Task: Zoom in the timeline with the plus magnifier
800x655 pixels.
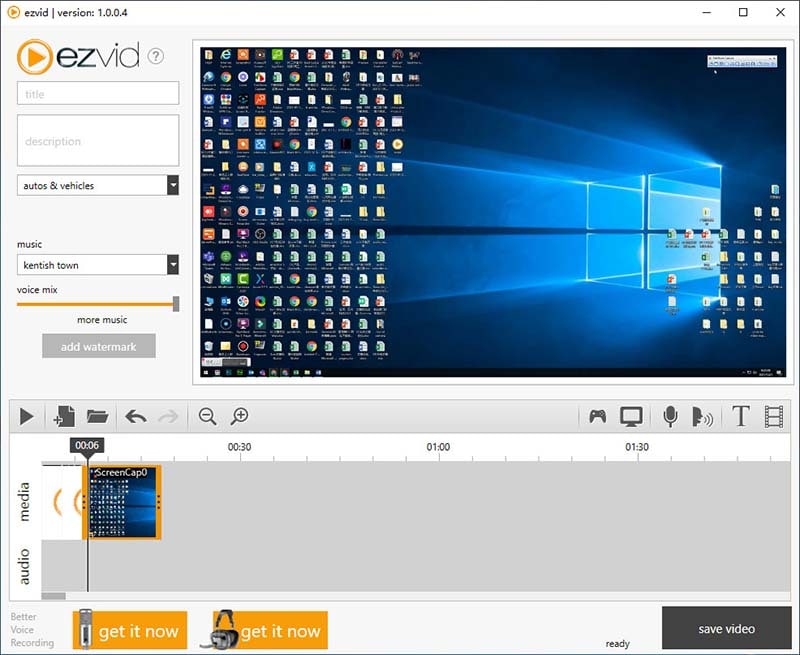Action: click(239, 416)
